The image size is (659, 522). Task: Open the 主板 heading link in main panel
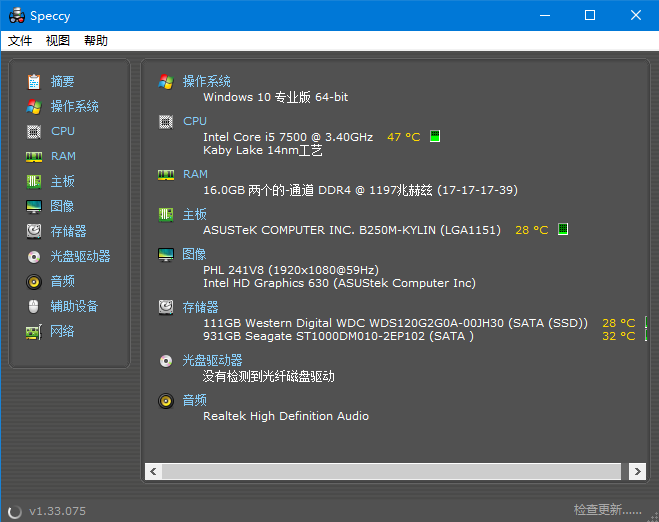(195, 215)
